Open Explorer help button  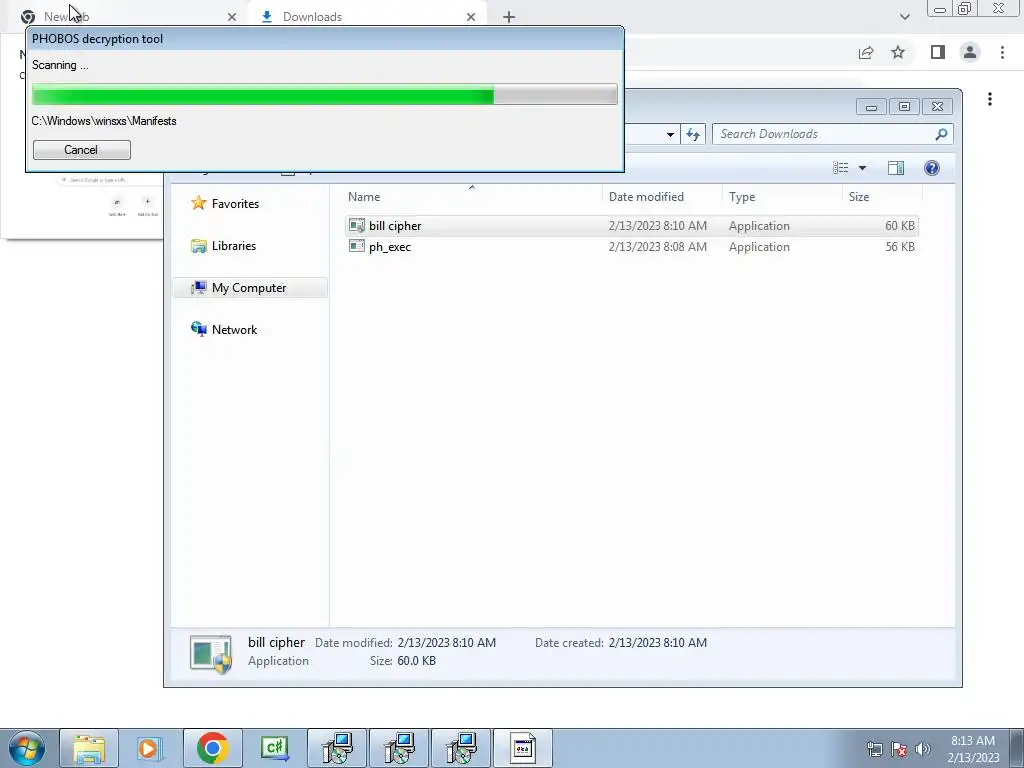(x=932, y=168)
